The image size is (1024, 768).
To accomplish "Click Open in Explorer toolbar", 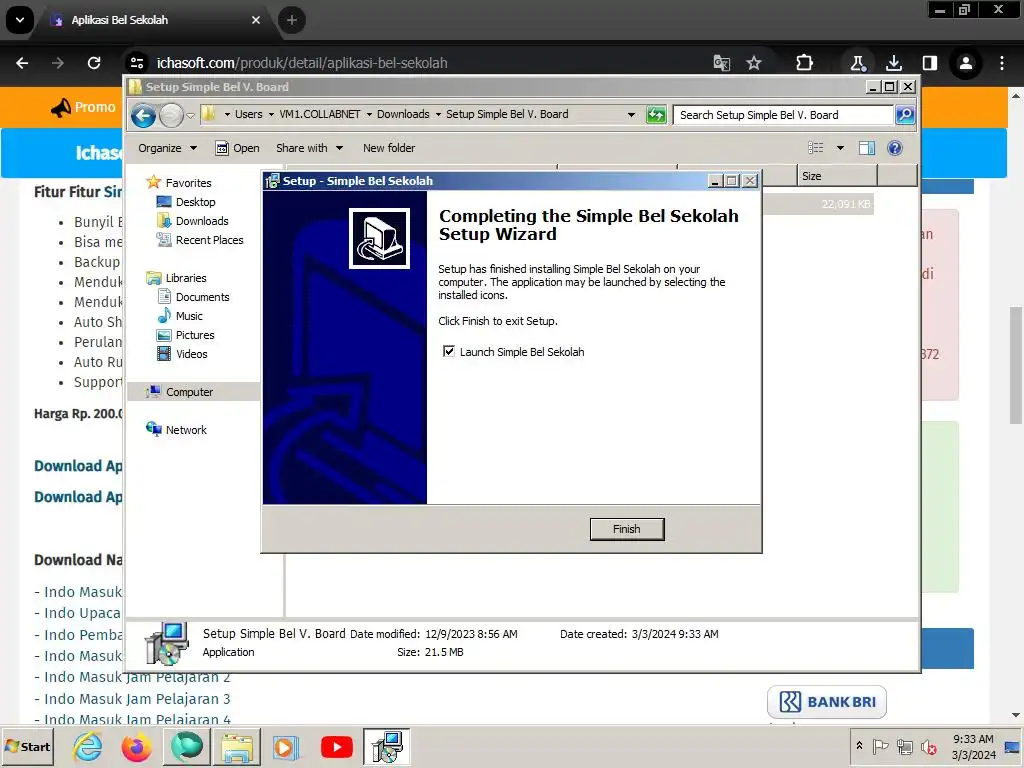I will [x=238, y=148].
